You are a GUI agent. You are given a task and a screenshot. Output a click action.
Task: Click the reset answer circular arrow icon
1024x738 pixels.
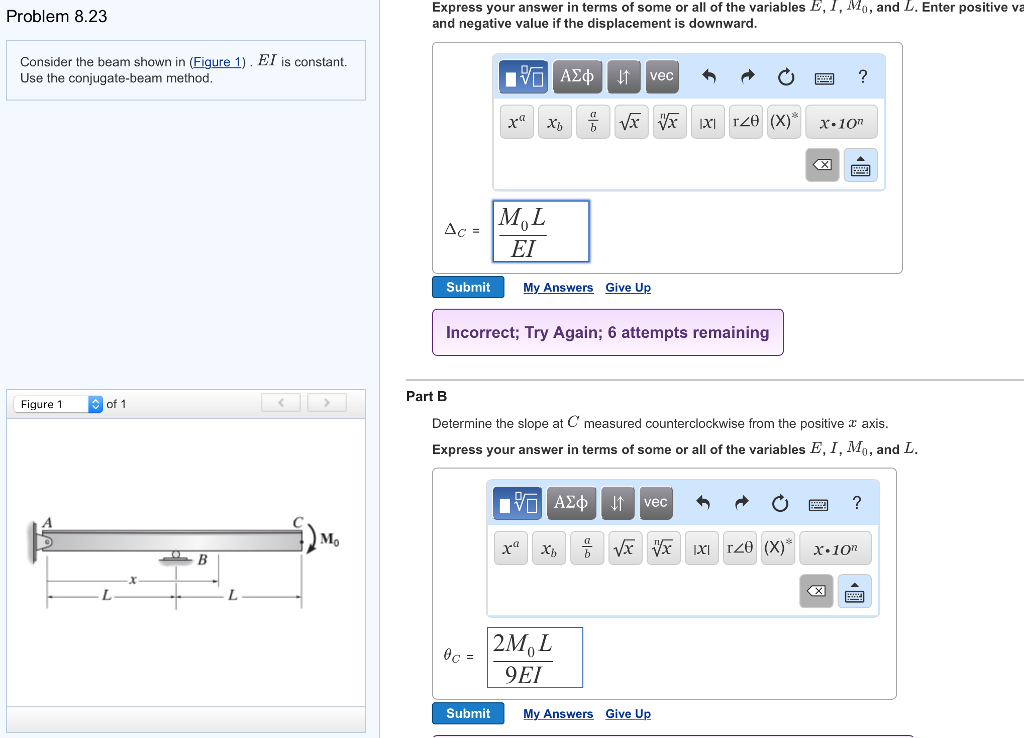pos(784,76)
